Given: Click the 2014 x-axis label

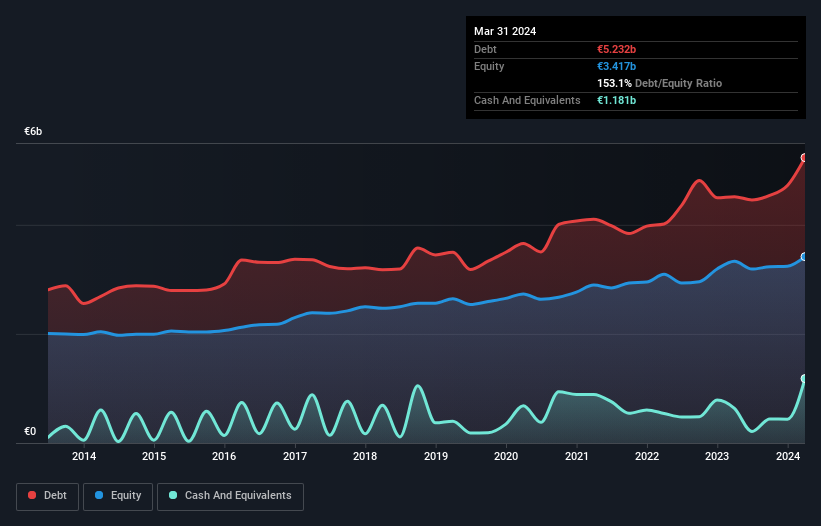Looking at the screenshot, I should (x=84, y=456).
